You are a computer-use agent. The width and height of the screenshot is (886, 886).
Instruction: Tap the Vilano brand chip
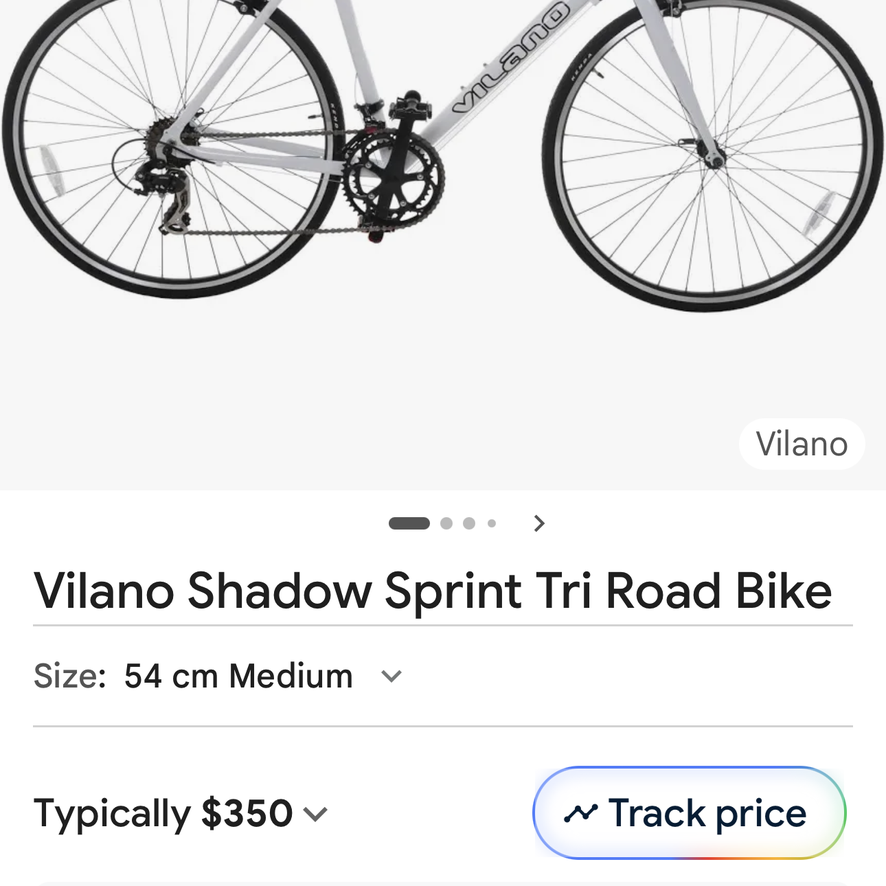pyautogui.click(x=802, y=444)
